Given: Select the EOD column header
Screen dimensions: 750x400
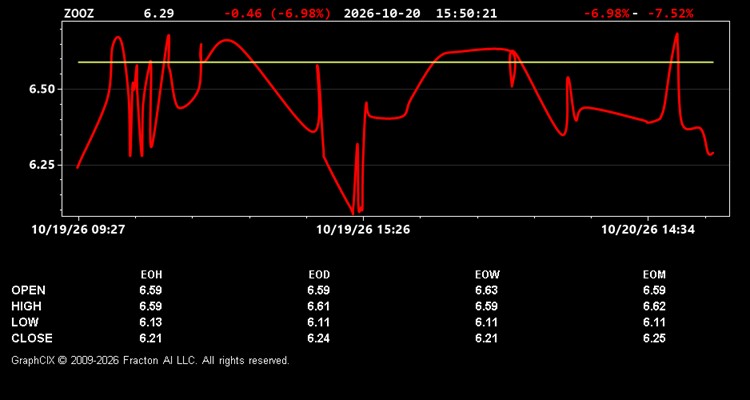Looking at the screenshot, I should point(319,275).
